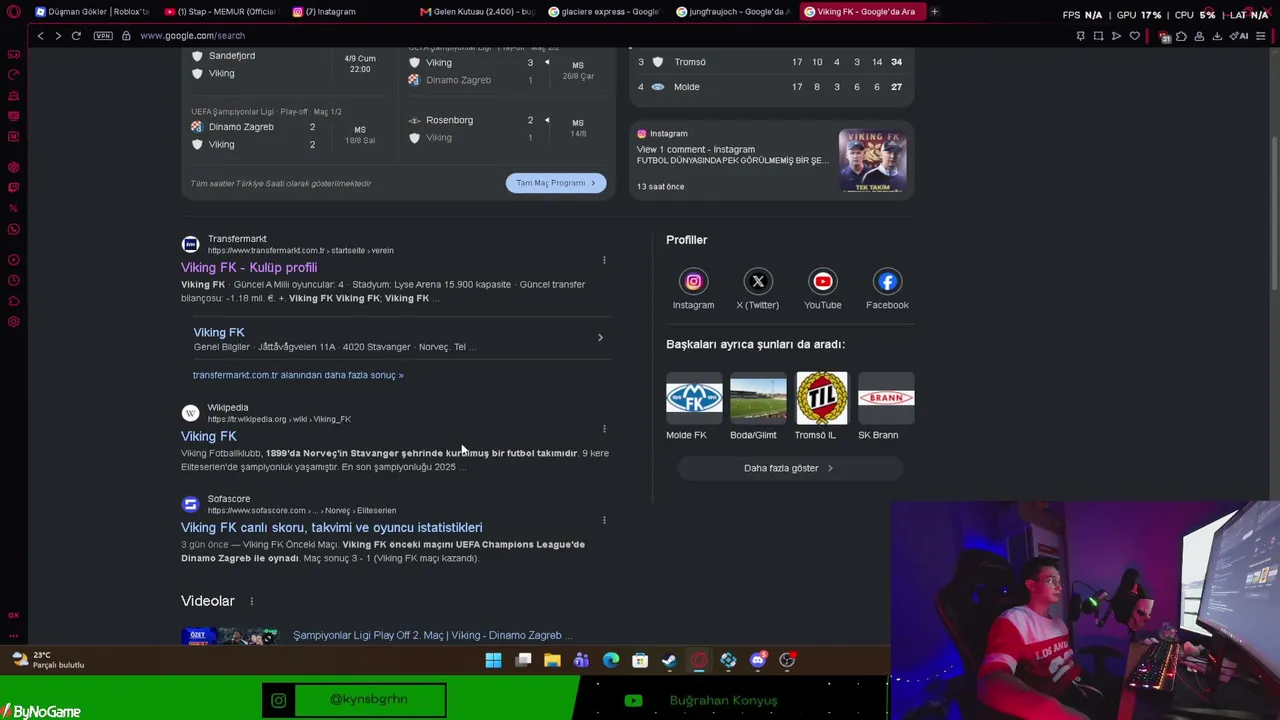
Task: Click the www.google.com/search address bar
Action: click(192, 36)
